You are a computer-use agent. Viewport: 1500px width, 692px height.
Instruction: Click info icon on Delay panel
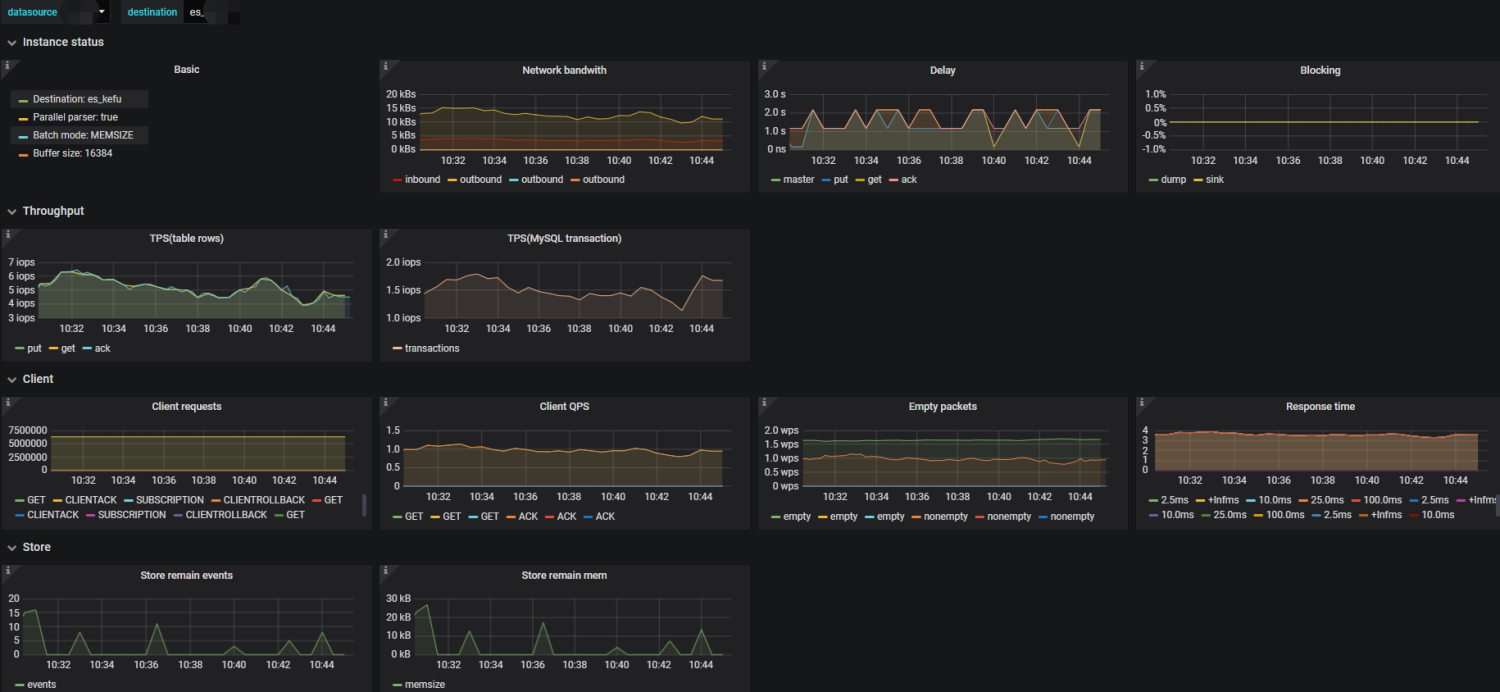(763, 66)
